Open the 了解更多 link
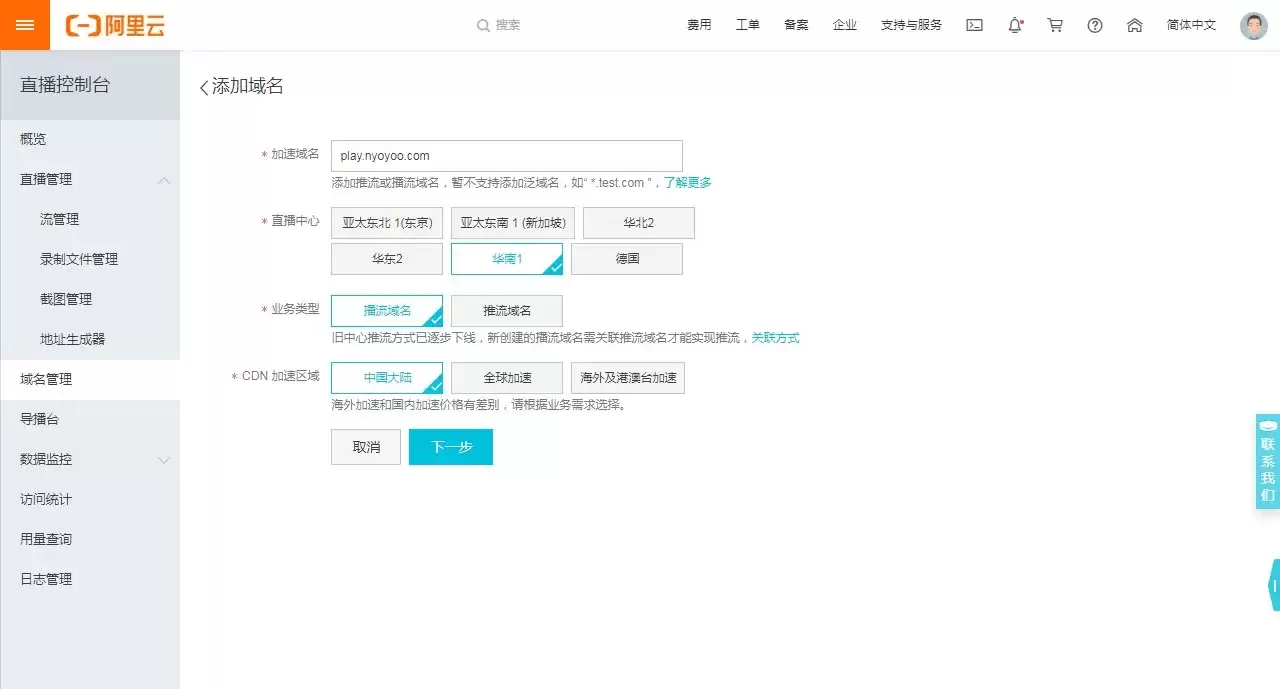1280x689 pixels. (688, 183)
